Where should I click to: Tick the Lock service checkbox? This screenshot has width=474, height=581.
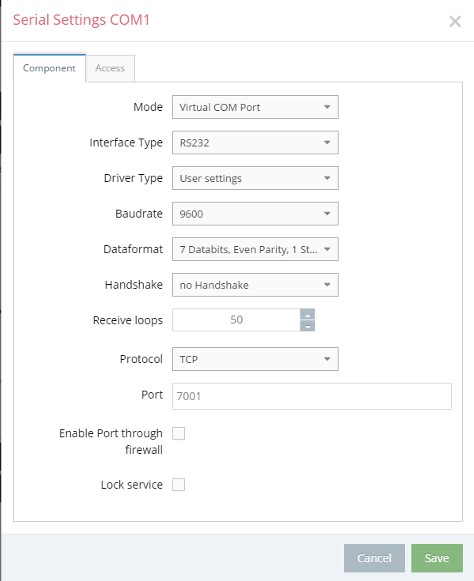tap(178, 484)
